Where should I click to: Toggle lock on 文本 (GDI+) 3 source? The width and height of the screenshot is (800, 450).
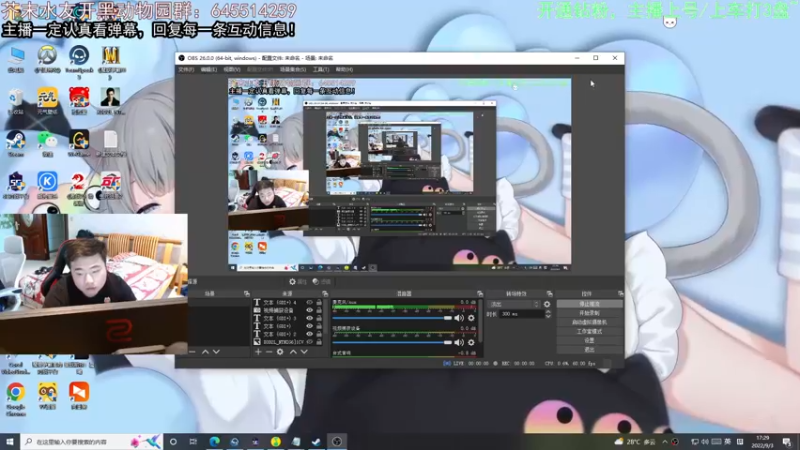(319, 318)
